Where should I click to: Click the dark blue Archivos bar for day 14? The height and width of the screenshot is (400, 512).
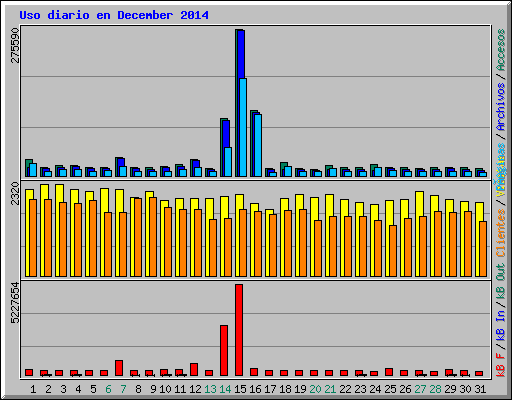(x=226, y=134)
